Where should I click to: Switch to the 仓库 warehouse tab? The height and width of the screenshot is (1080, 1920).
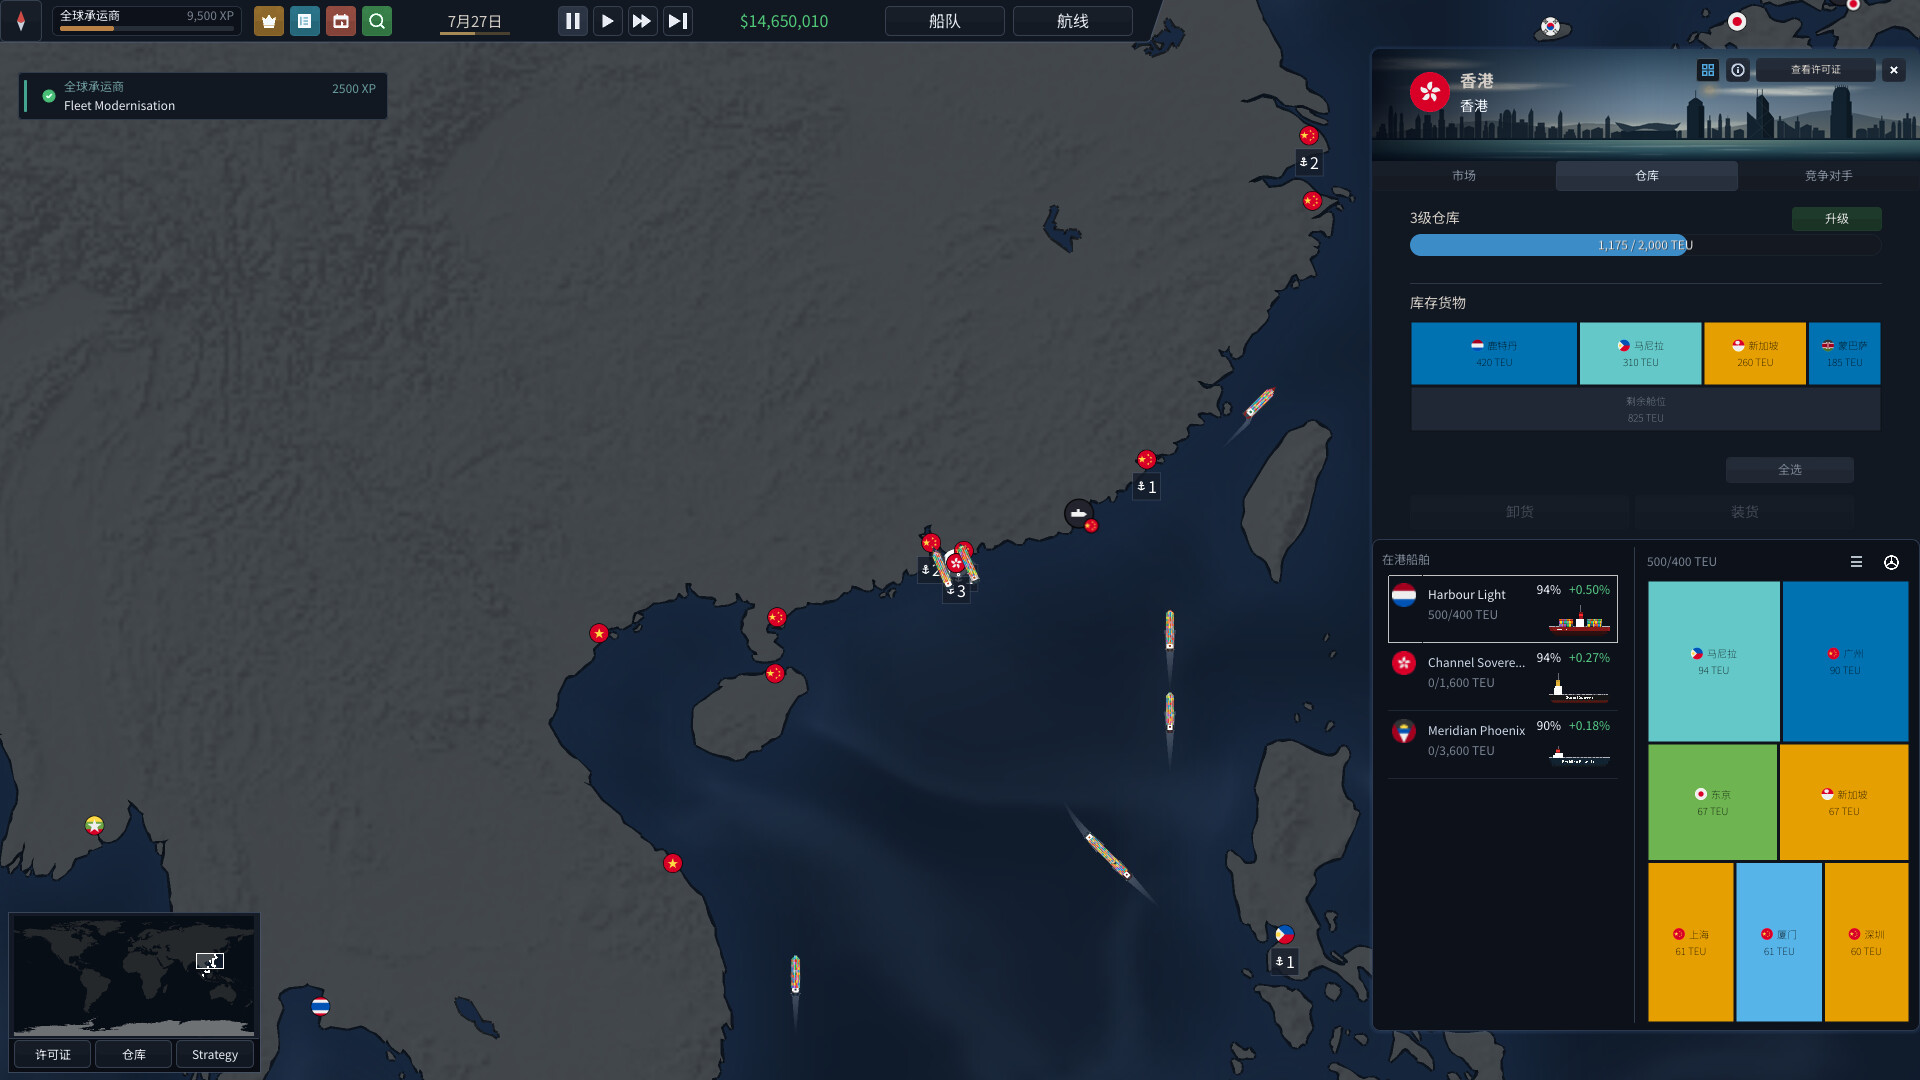tap(1646, 175)
